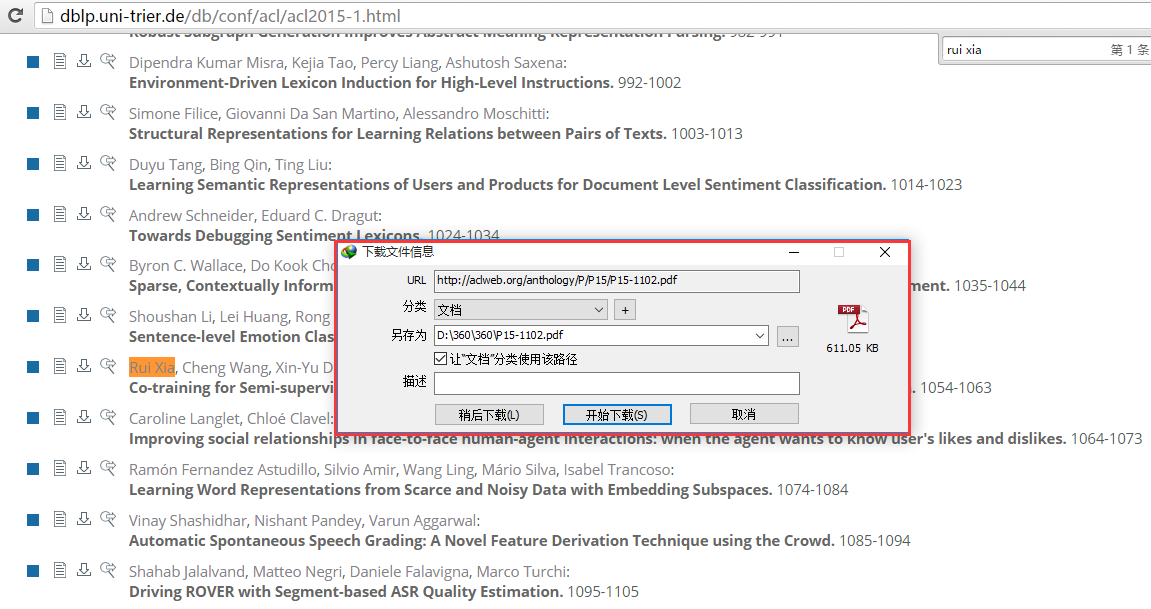
Task: Open the download icon for the Vinay Shashidhar paper
Action: point(84,519)
